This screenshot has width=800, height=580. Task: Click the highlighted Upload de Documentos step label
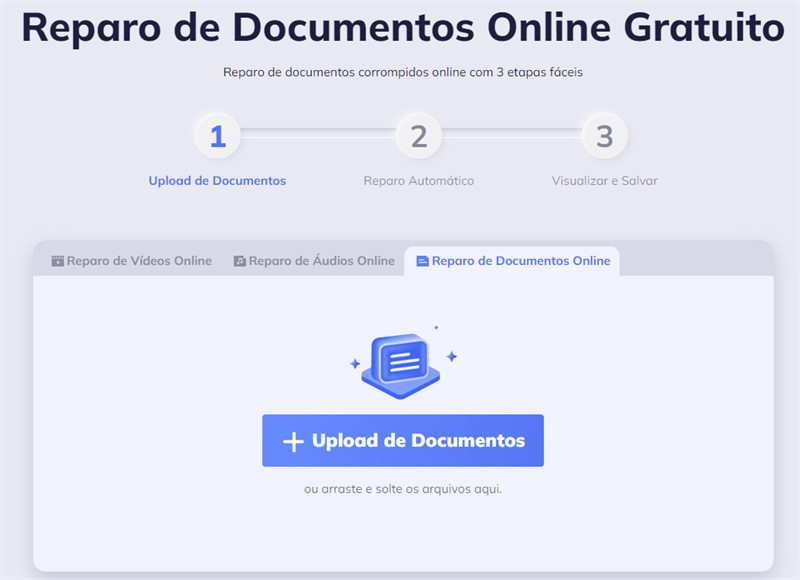[x=217, y=181]
